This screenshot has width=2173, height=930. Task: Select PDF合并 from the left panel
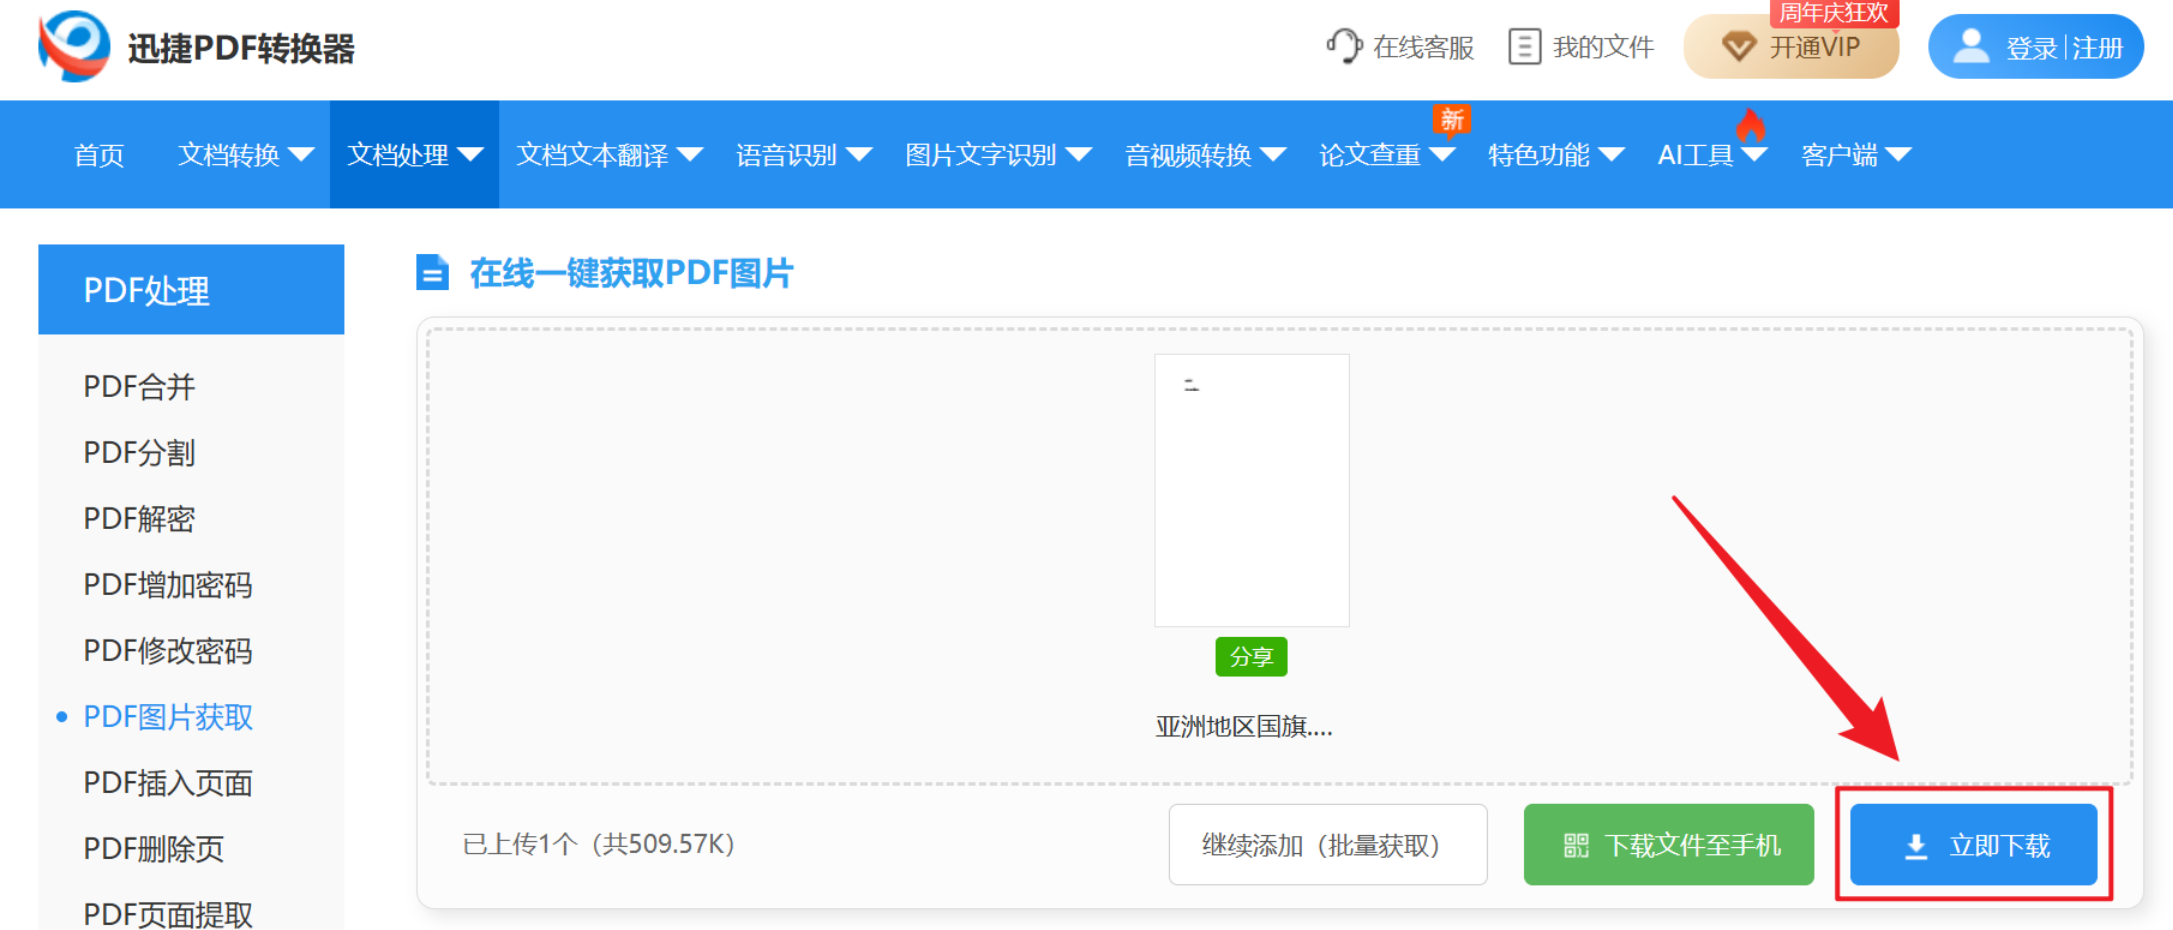[x=138, y=387]
